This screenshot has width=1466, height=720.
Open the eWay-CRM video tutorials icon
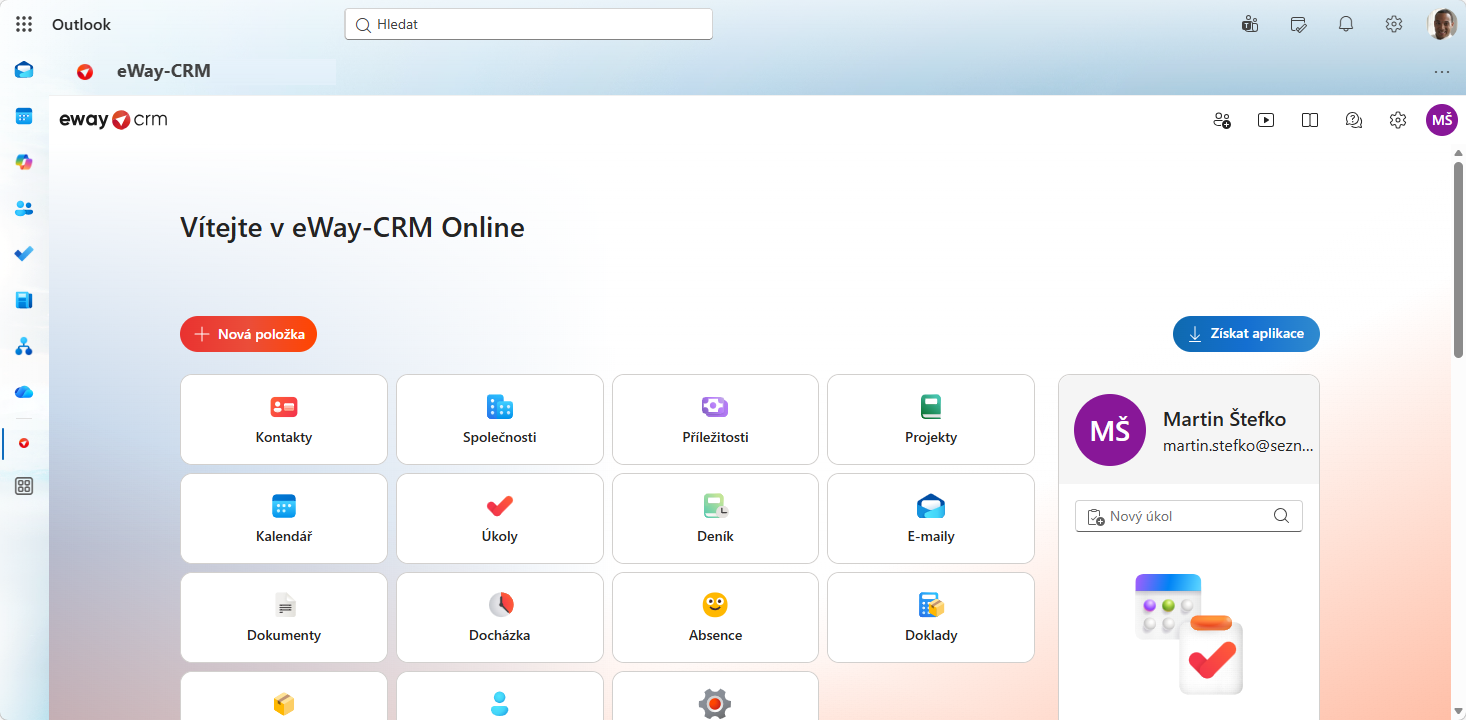click(x=1266, y=120)
